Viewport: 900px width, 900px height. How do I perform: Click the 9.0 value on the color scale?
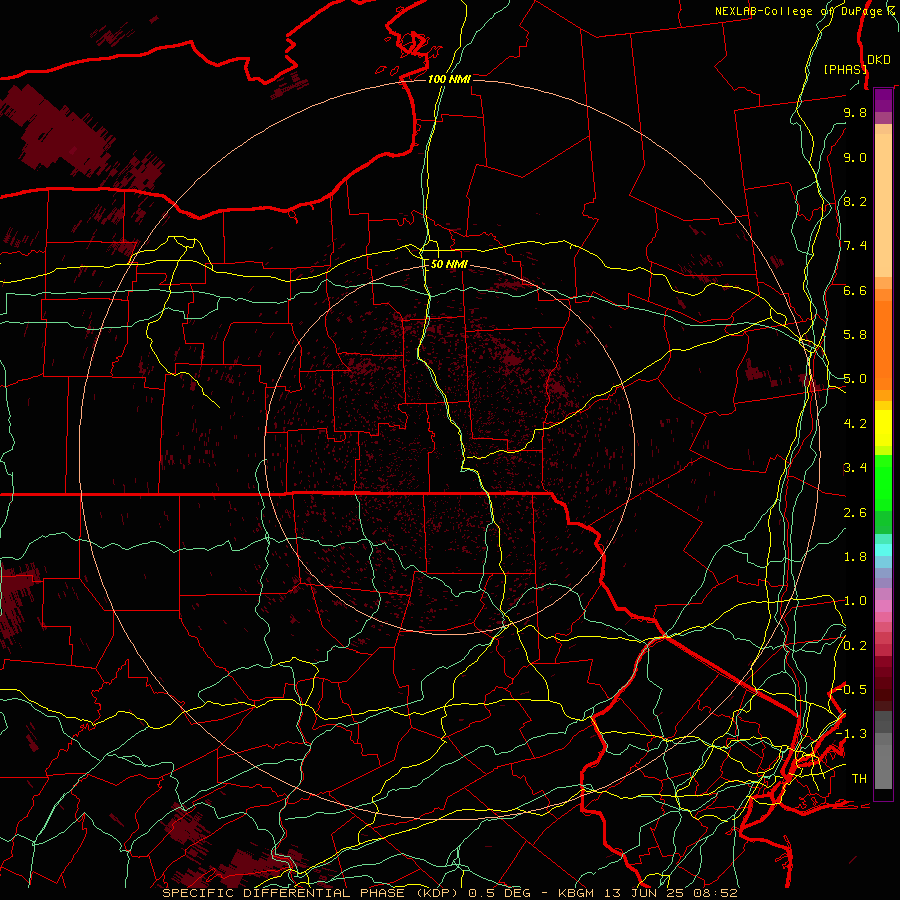pos(855,157)
